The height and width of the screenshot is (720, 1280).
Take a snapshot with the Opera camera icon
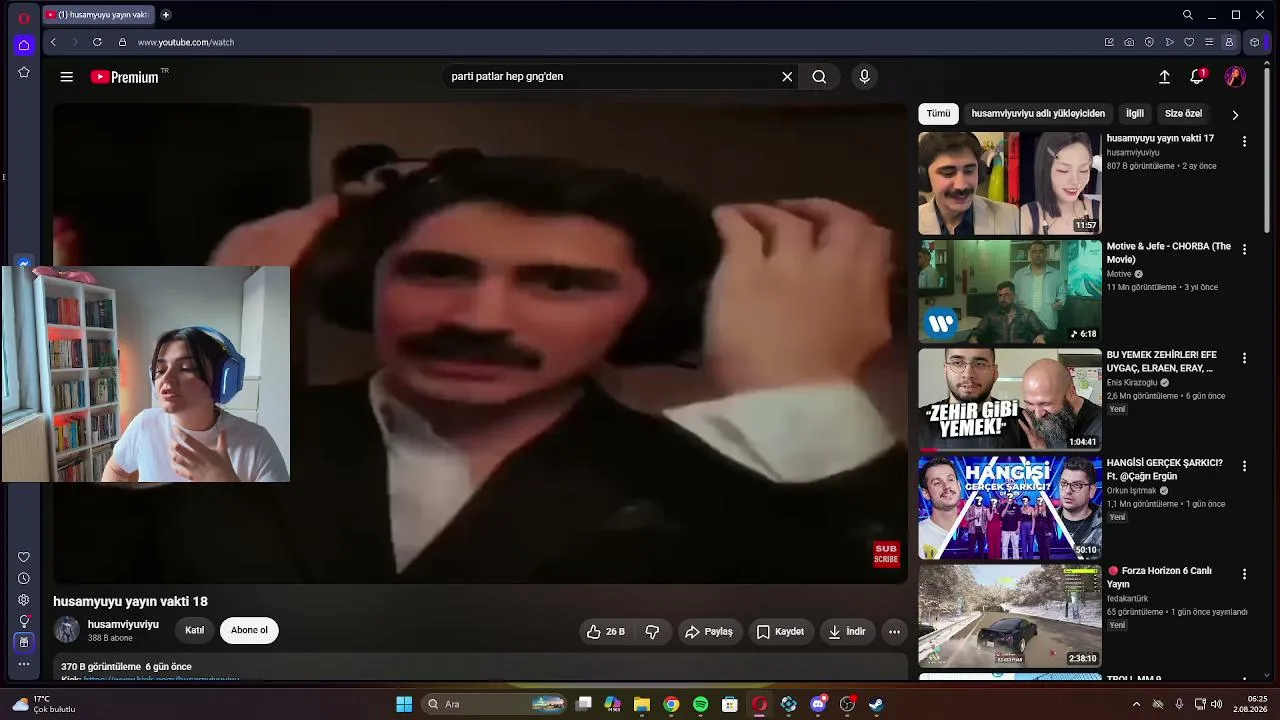[x=1129, y=42]
